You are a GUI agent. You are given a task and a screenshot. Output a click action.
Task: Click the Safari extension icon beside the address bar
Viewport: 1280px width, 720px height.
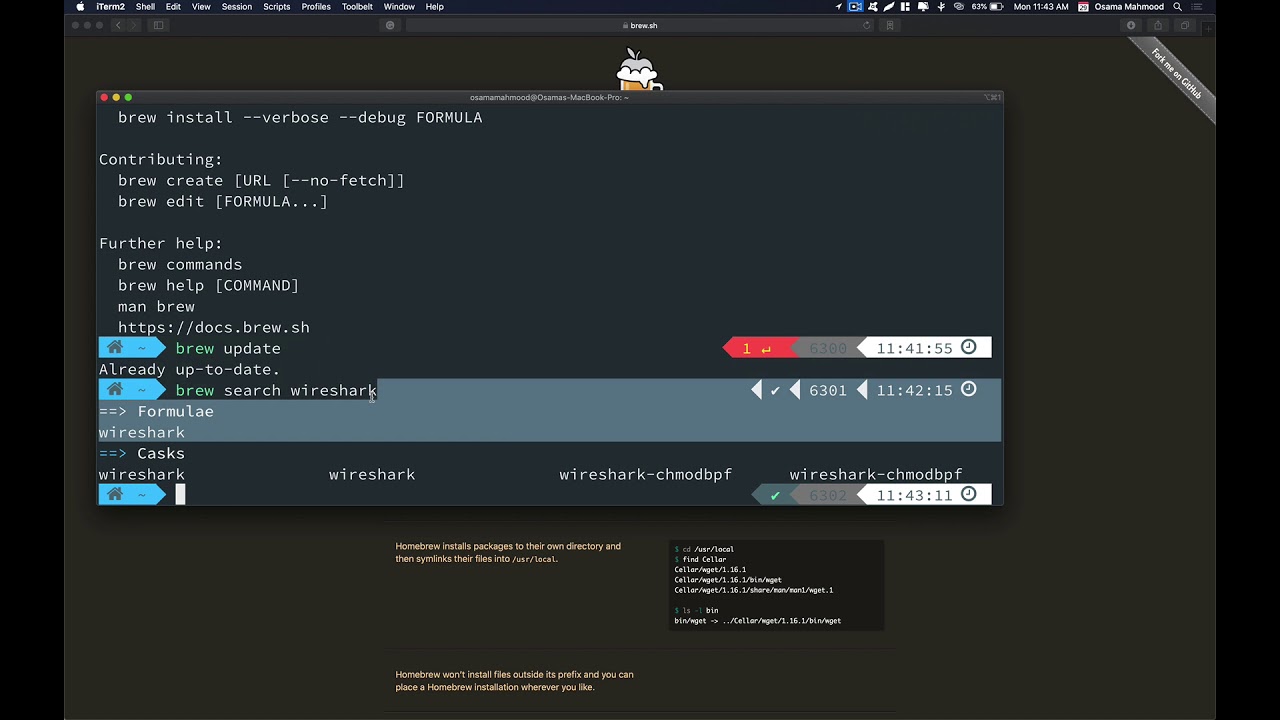(390, 25)
